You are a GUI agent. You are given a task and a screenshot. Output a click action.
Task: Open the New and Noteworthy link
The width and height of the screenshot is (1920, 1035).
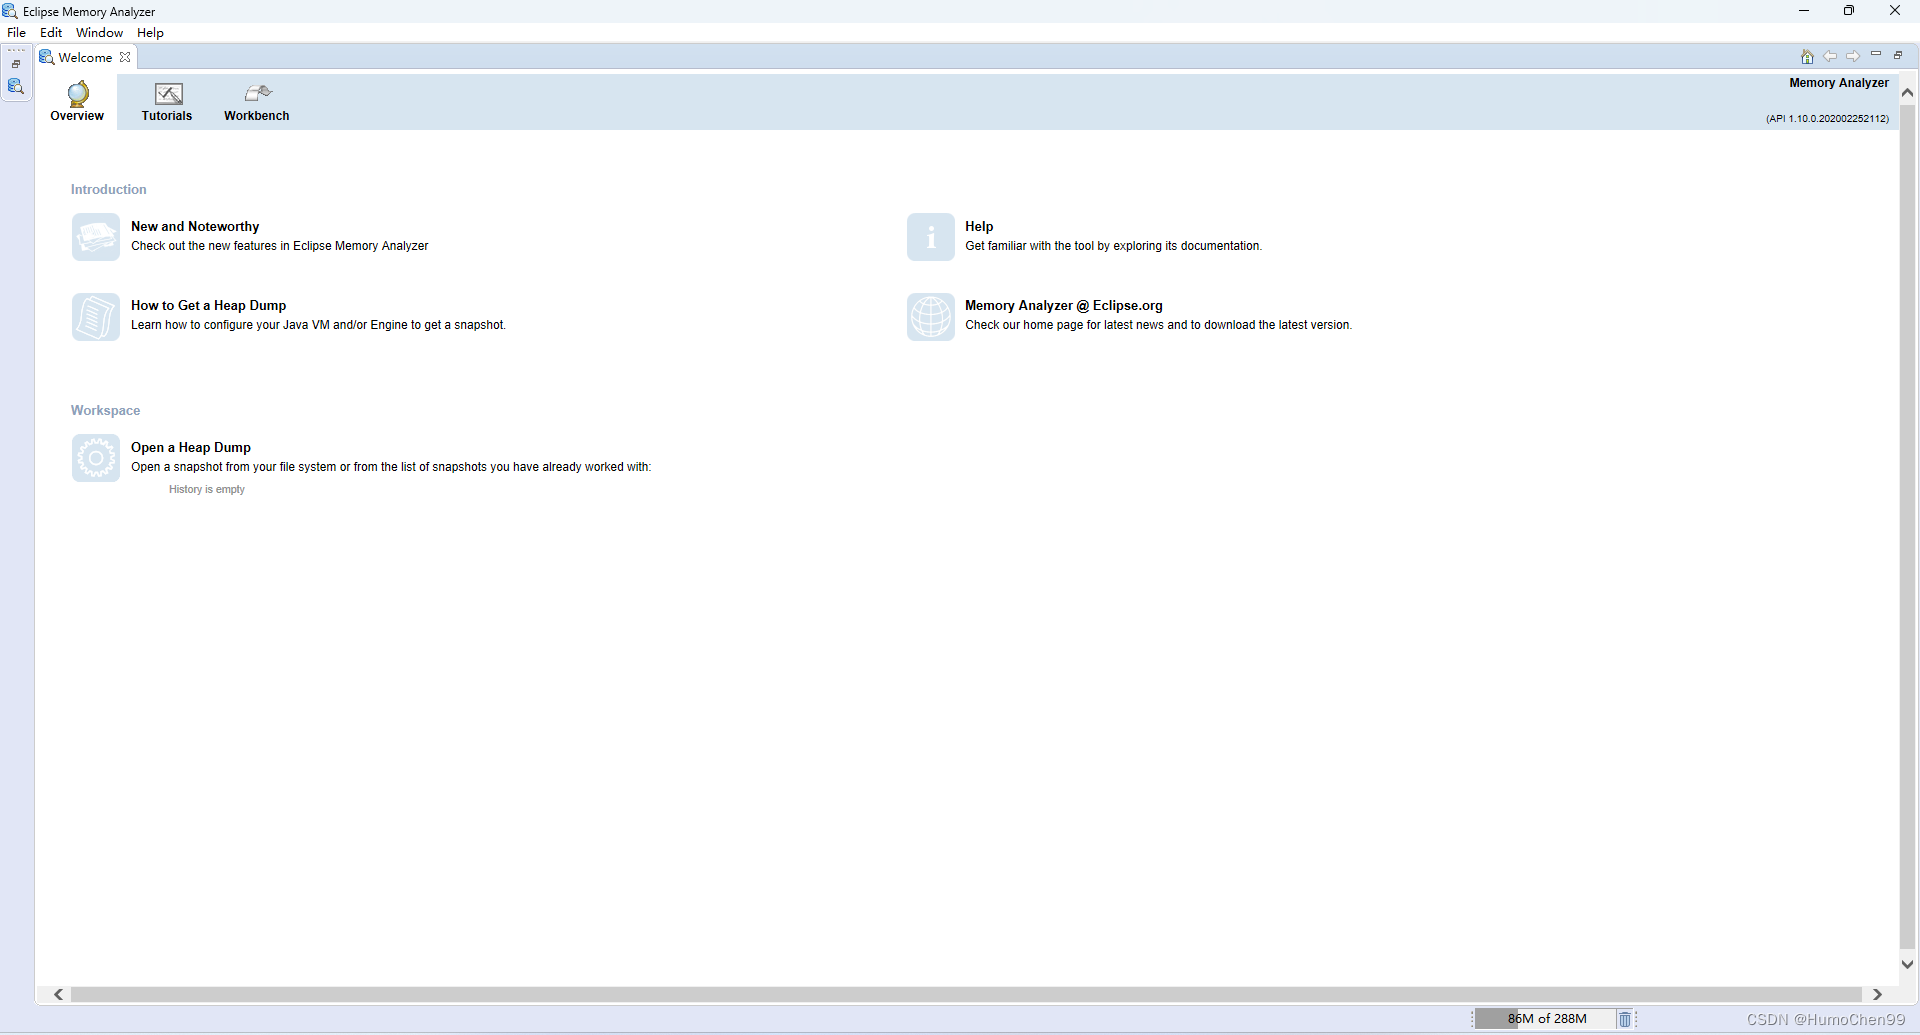click(195, 227)
